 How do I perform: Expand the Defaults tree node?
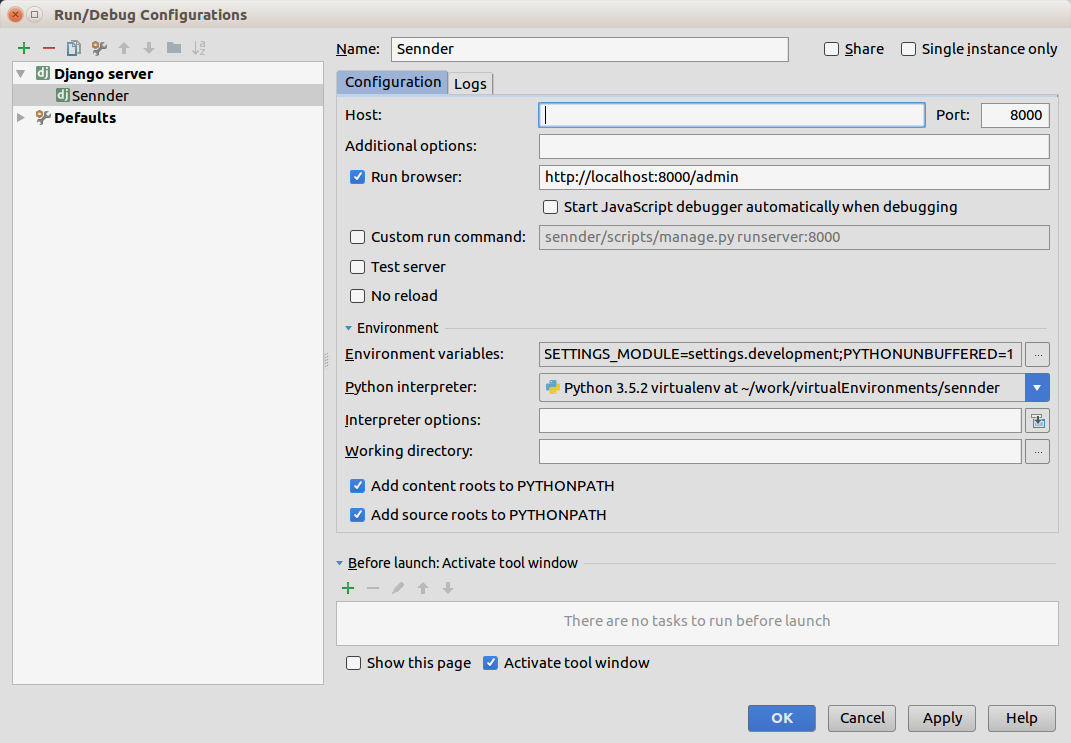coord(22,118)
